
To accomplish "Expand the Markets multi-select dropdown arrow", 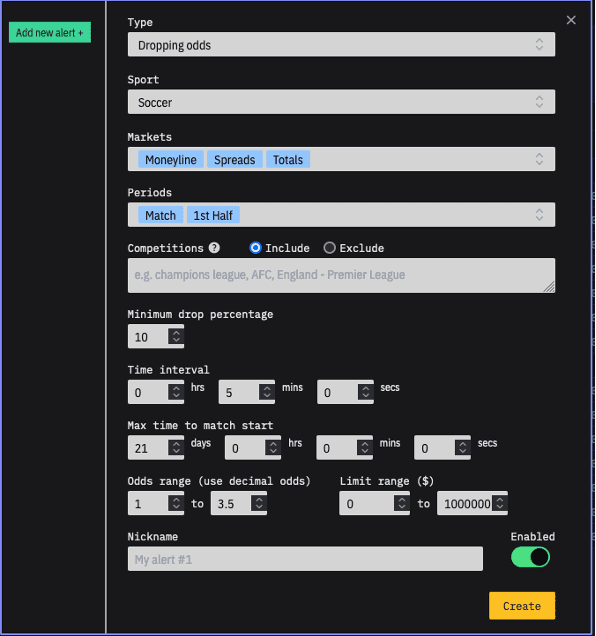I will (x=539, y=159).
